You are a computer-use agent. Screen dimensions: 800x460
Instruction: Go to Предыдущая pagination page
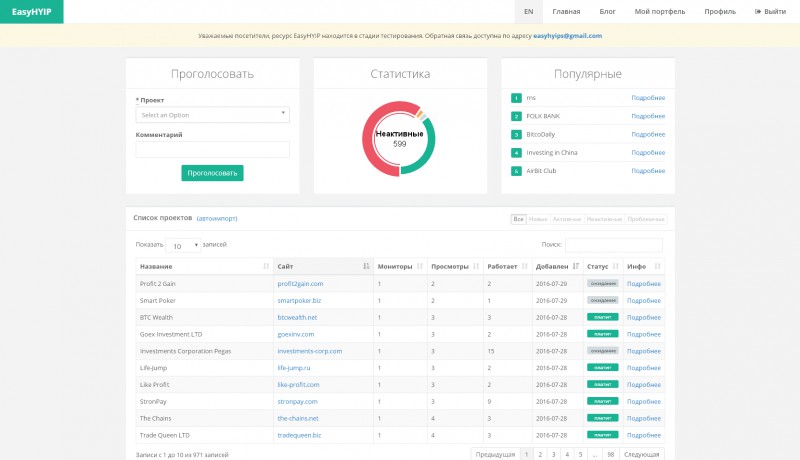coord(495,454)
